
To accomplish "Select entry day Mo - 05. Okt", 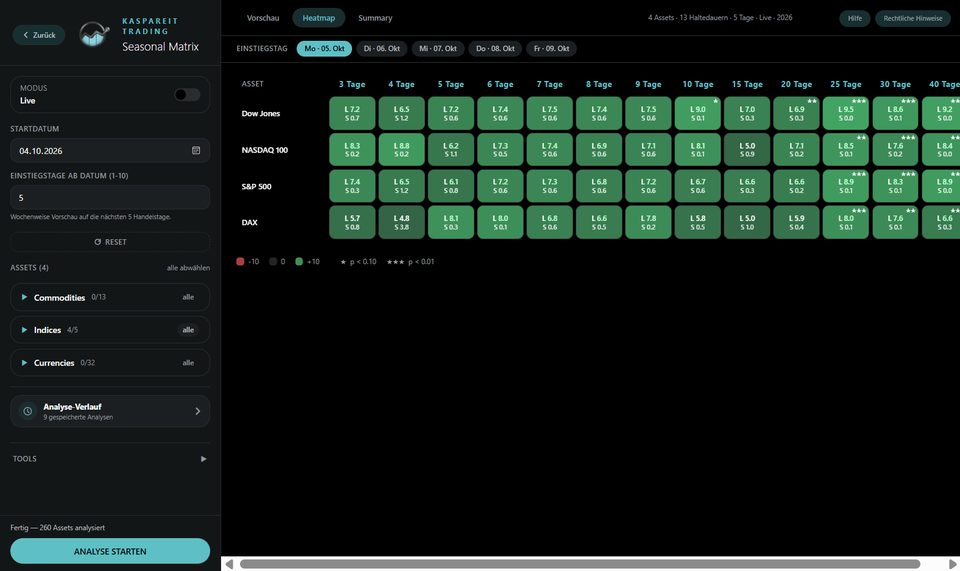I will [324, 48].
